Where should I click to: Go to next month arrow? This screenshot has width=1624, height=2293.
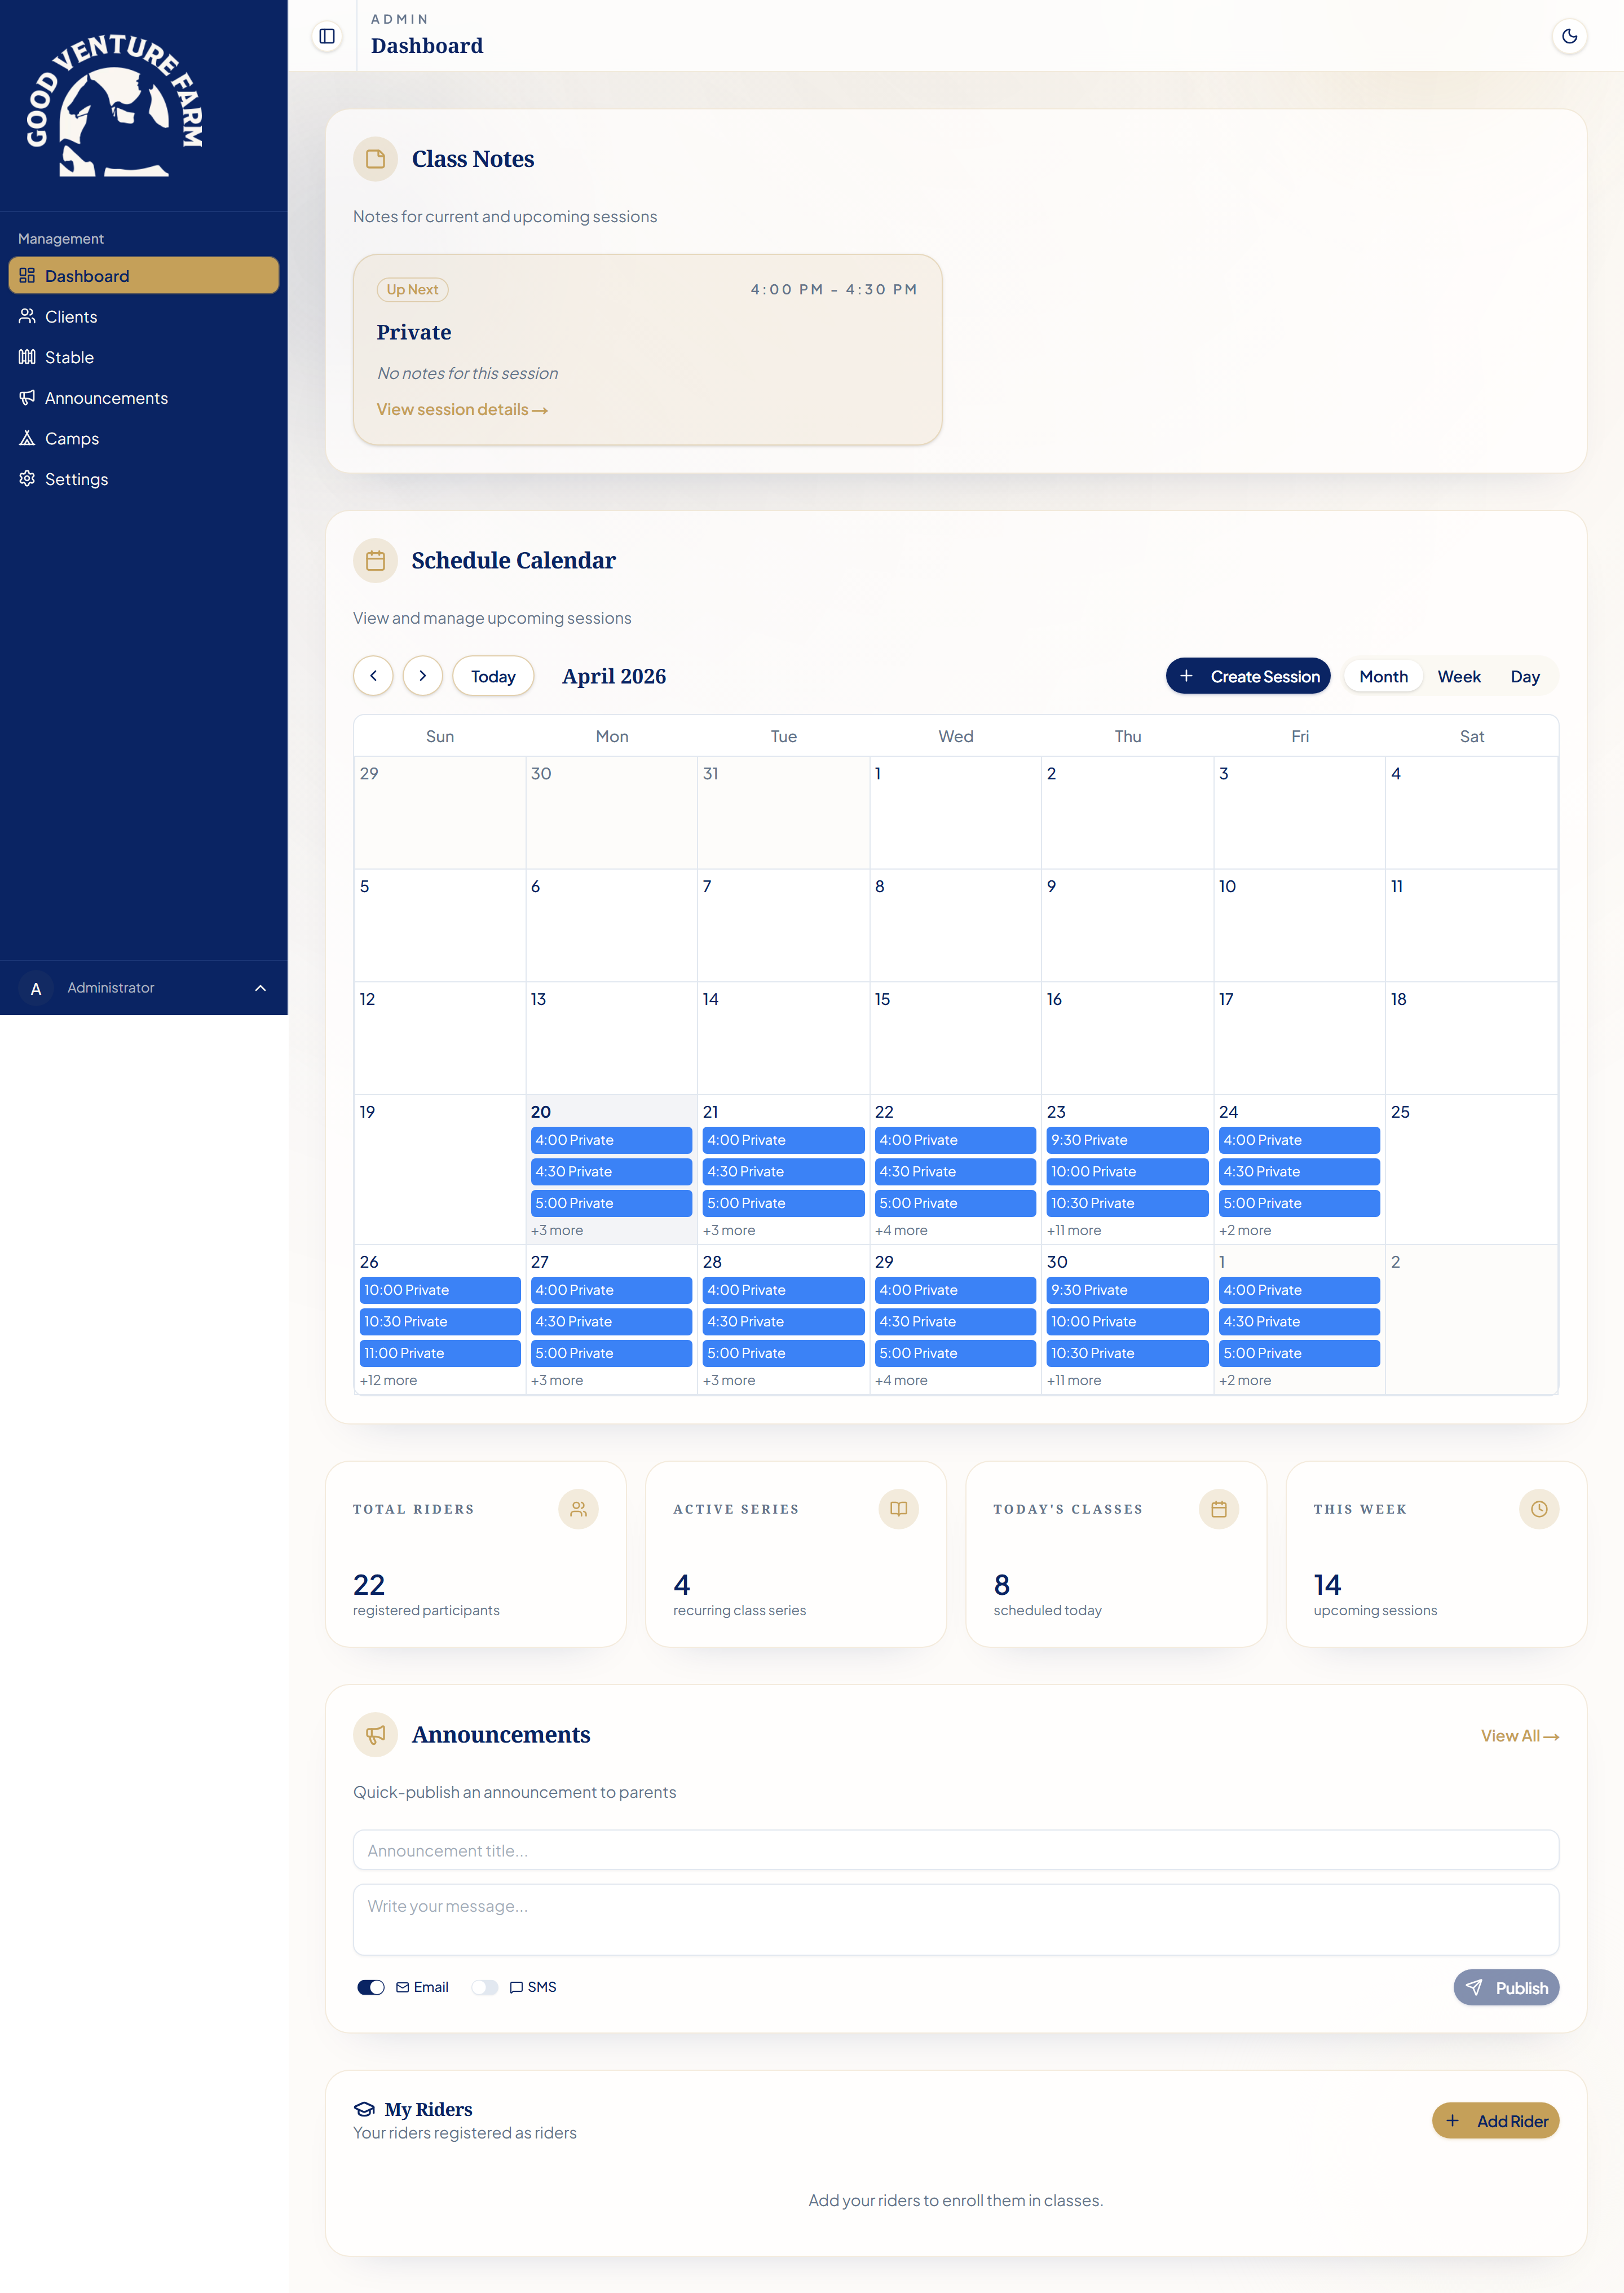423,676
